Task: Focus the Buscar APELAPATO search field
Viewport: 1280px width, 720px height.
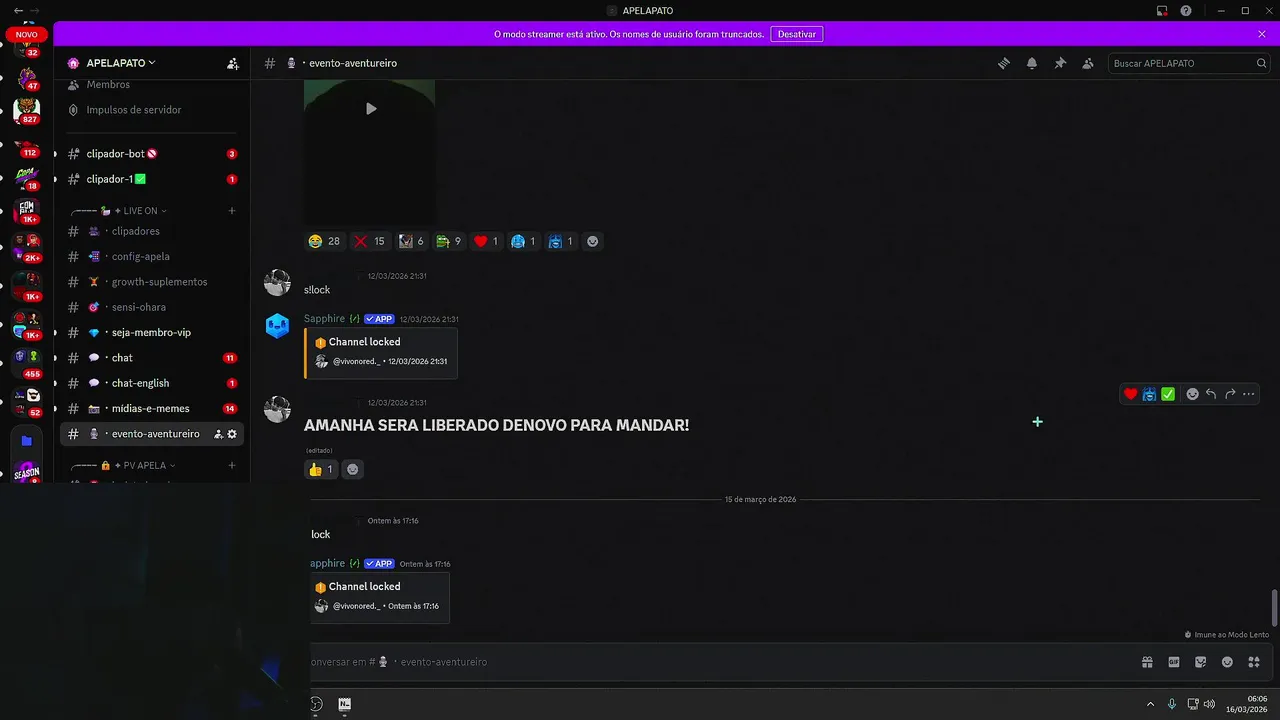Action: (x=1190, y=63)
